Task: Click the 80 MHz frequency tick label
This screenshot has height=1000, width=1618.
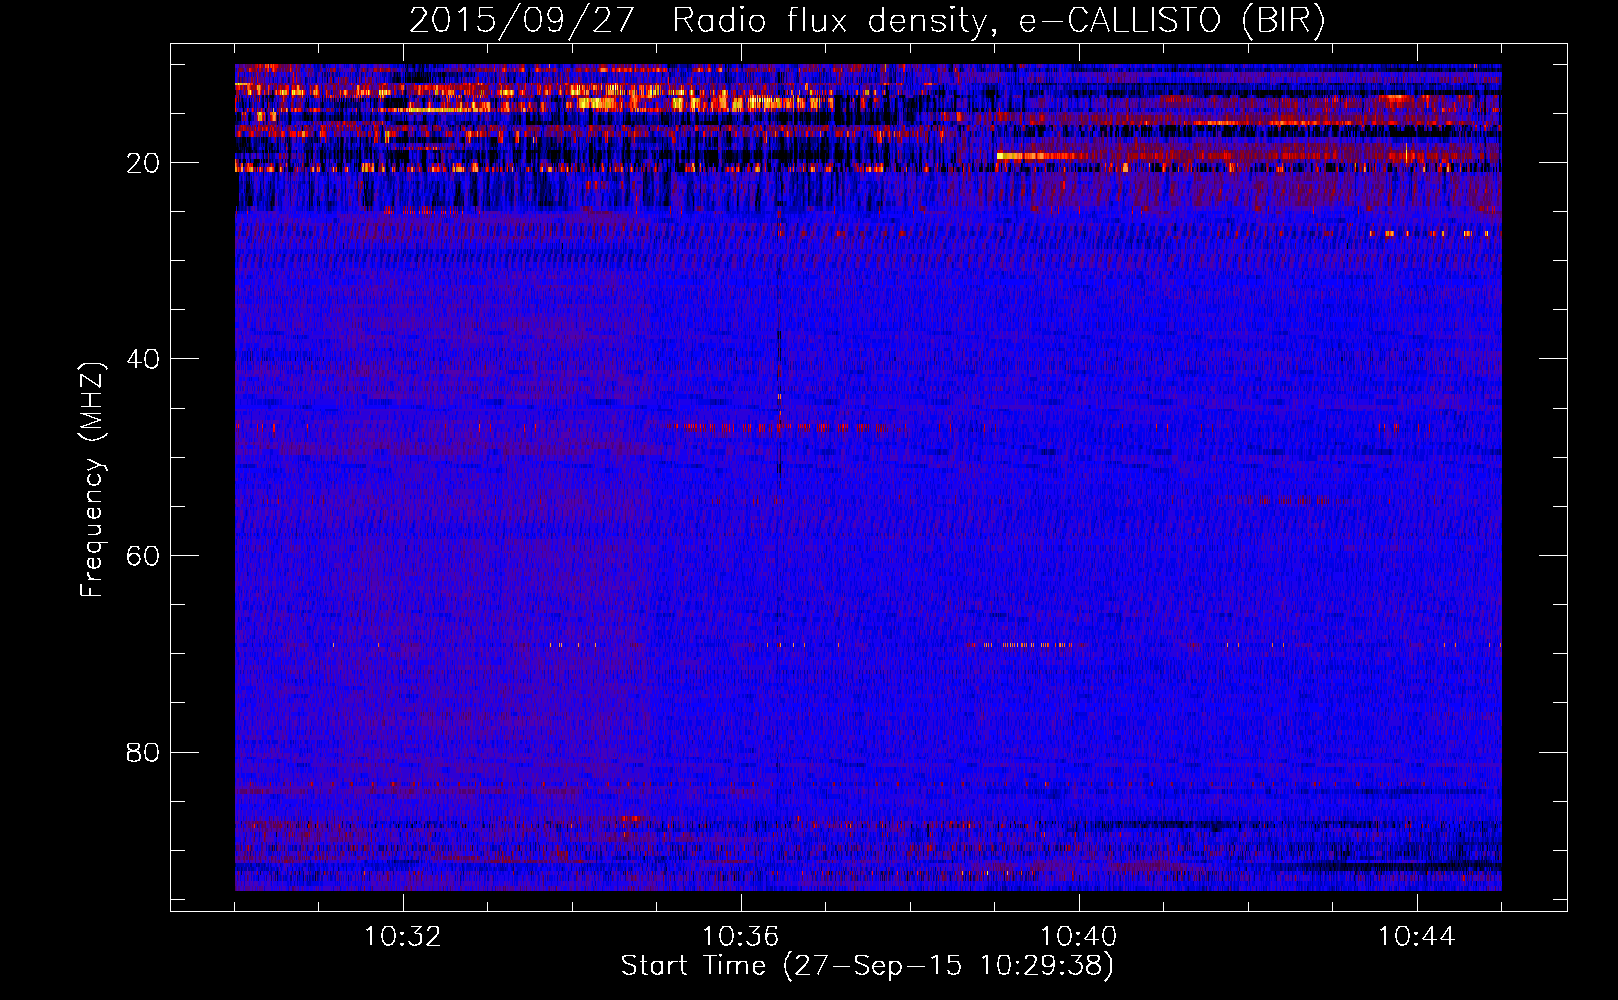Action: (x=144, y=752)
